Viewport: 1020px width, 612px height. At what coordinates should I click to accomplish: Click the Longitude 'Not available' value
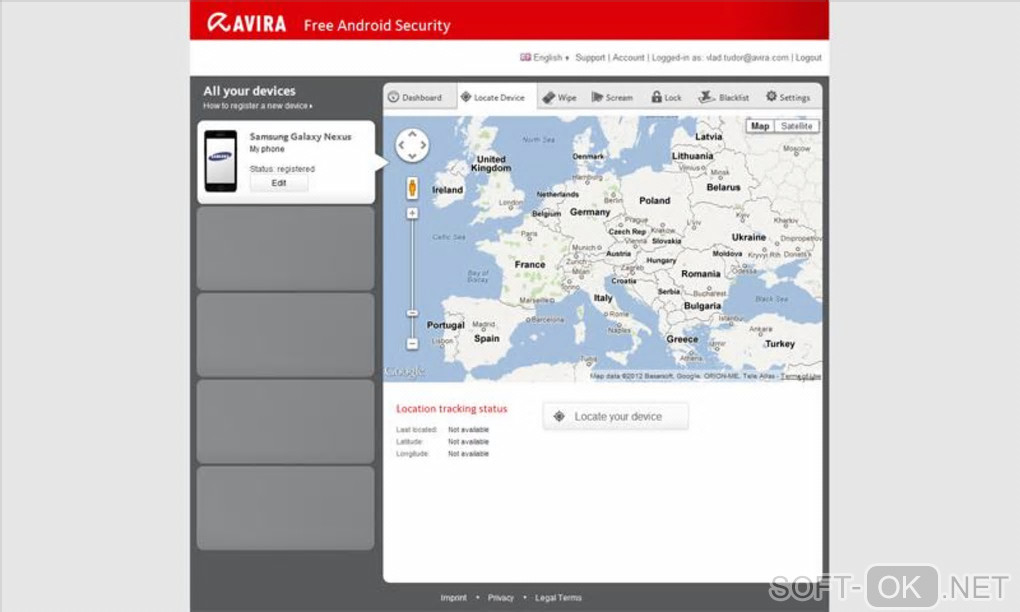coord(468,454)
